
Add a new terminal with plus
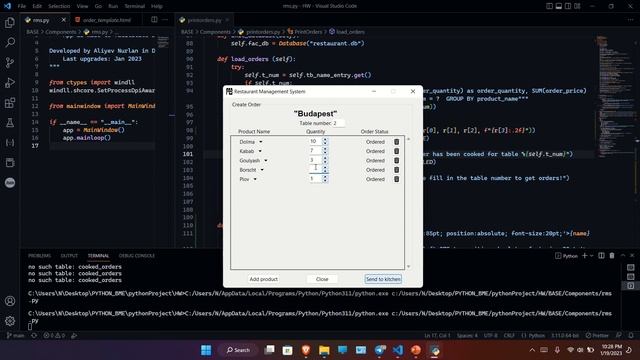pyautogui.click(x=584, y=256)
